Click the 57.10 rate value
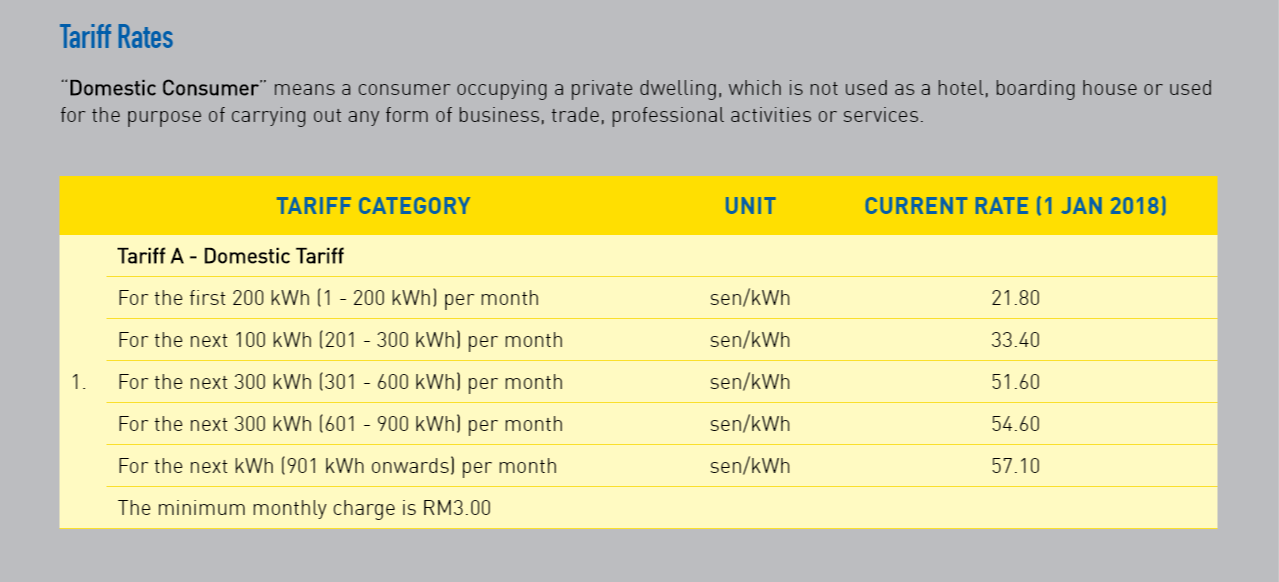Image resolution: width=1279 pixels, height=582 pixels. 1015,466
